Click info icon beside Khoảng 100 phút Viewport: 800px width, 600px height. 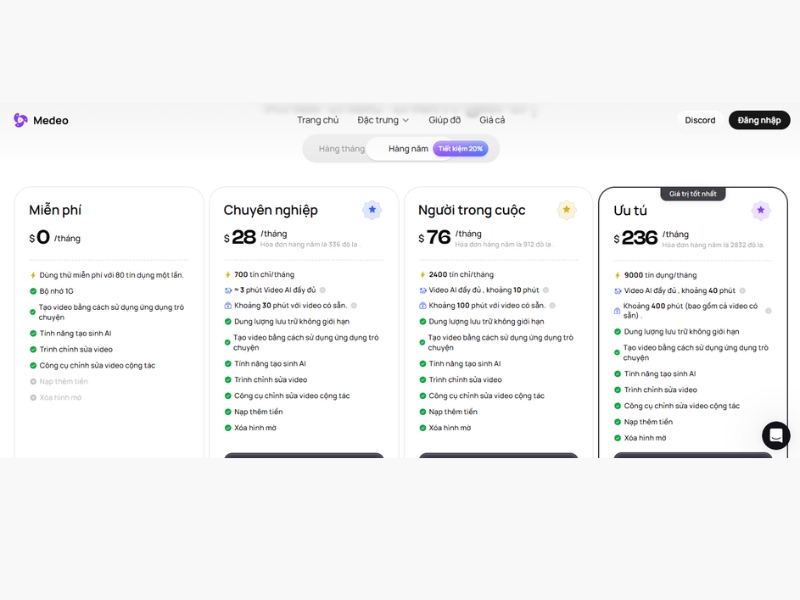[x=550, y=305]
